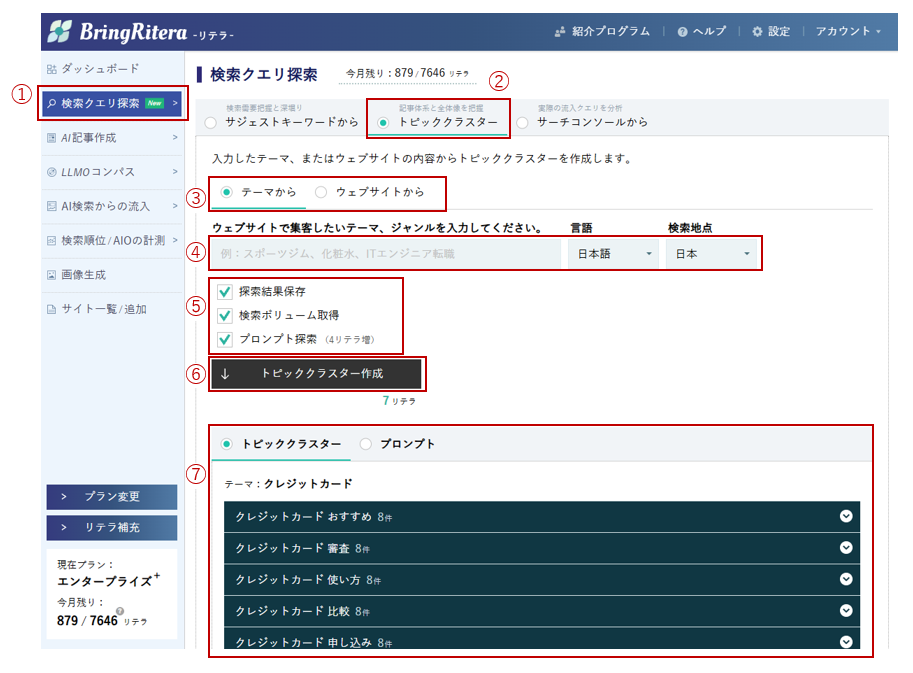Click the dashboard icon in sidebar

(52, 69)
